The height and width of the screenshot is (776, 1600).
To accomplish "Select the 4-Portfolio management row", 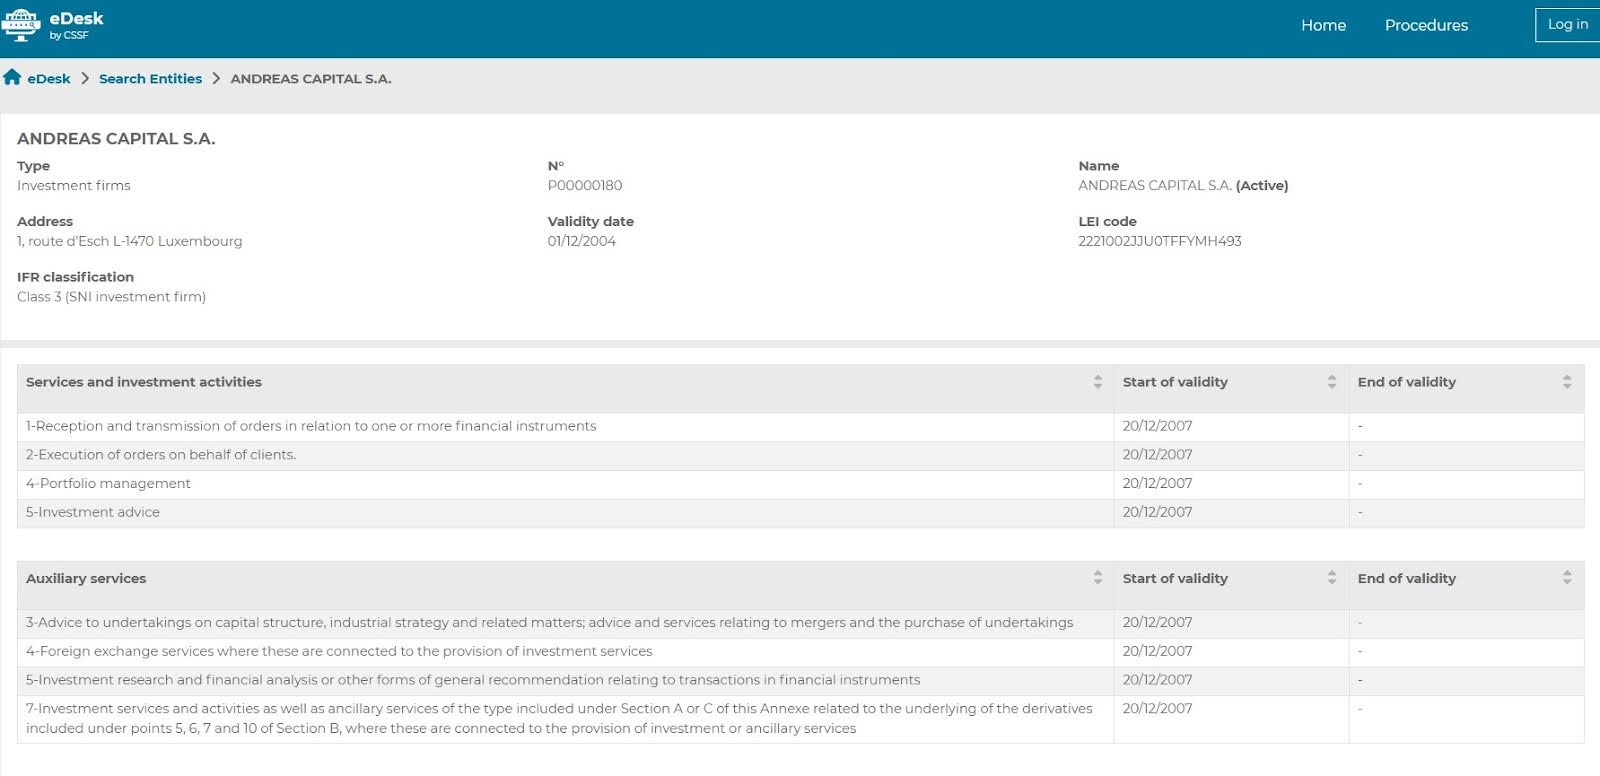I will tap(800, 484).
